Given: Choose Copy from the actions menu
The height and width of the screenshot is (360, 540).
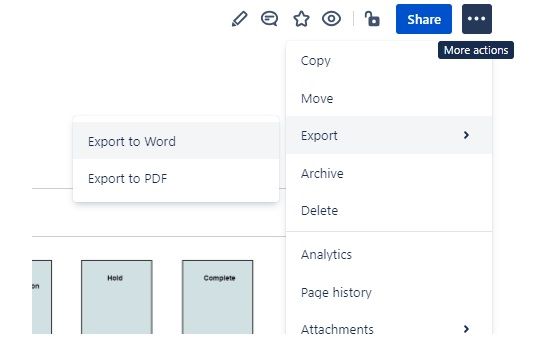Looking at the screenshot, I should [x=389, y=61].
